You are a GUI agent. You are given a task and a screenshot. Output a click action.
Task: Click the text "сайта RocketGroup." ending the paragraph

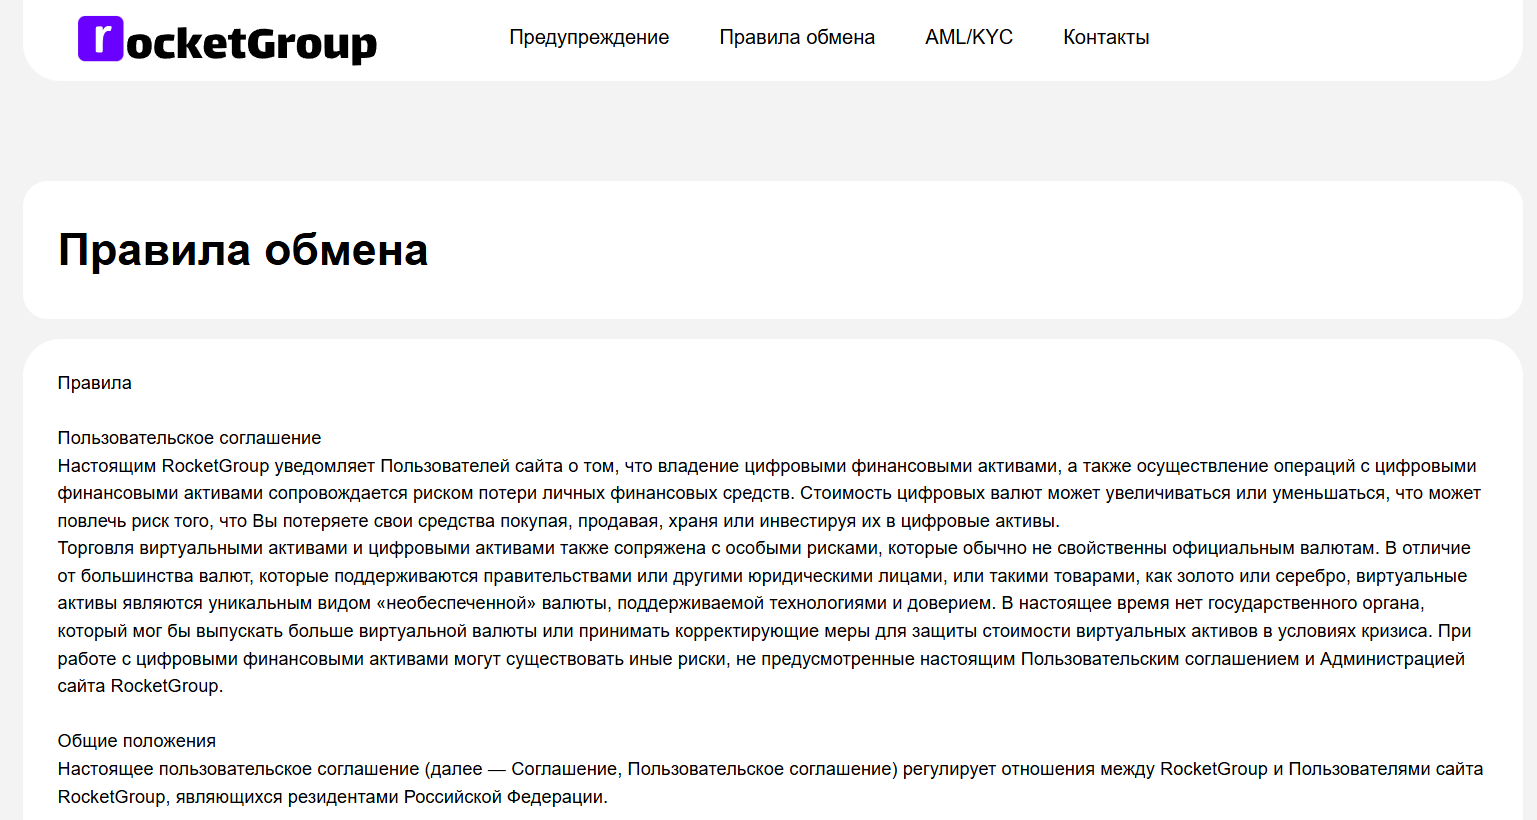pos(140,686)
